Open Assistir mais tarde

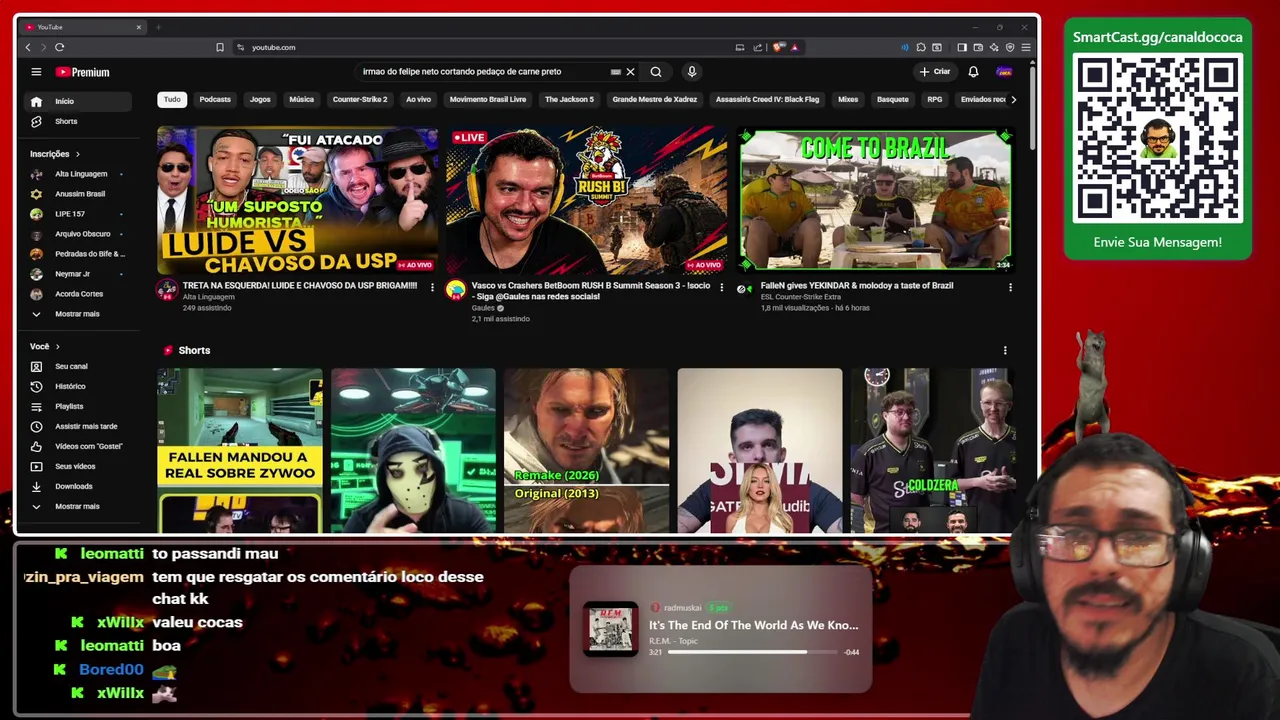coord(78,426)
